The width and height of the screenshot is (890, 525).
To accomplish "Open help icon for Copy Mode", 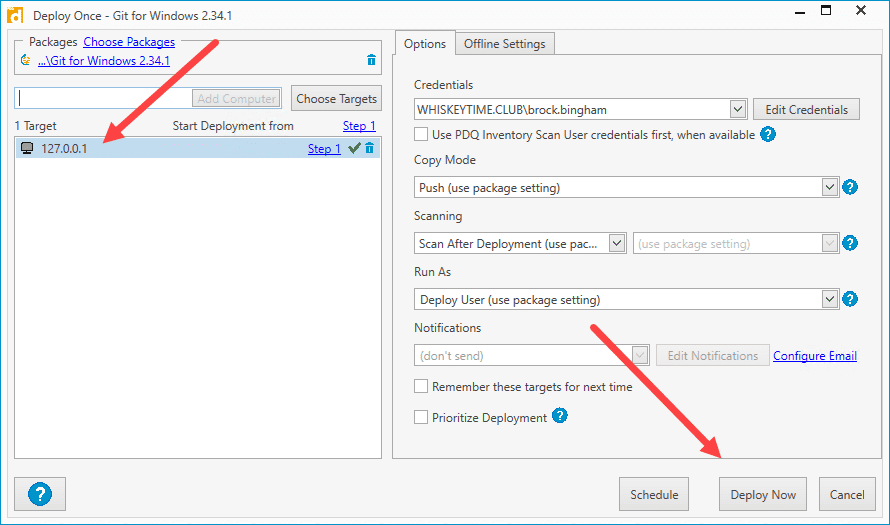I will pyautogui.click(x=850, y=187).
